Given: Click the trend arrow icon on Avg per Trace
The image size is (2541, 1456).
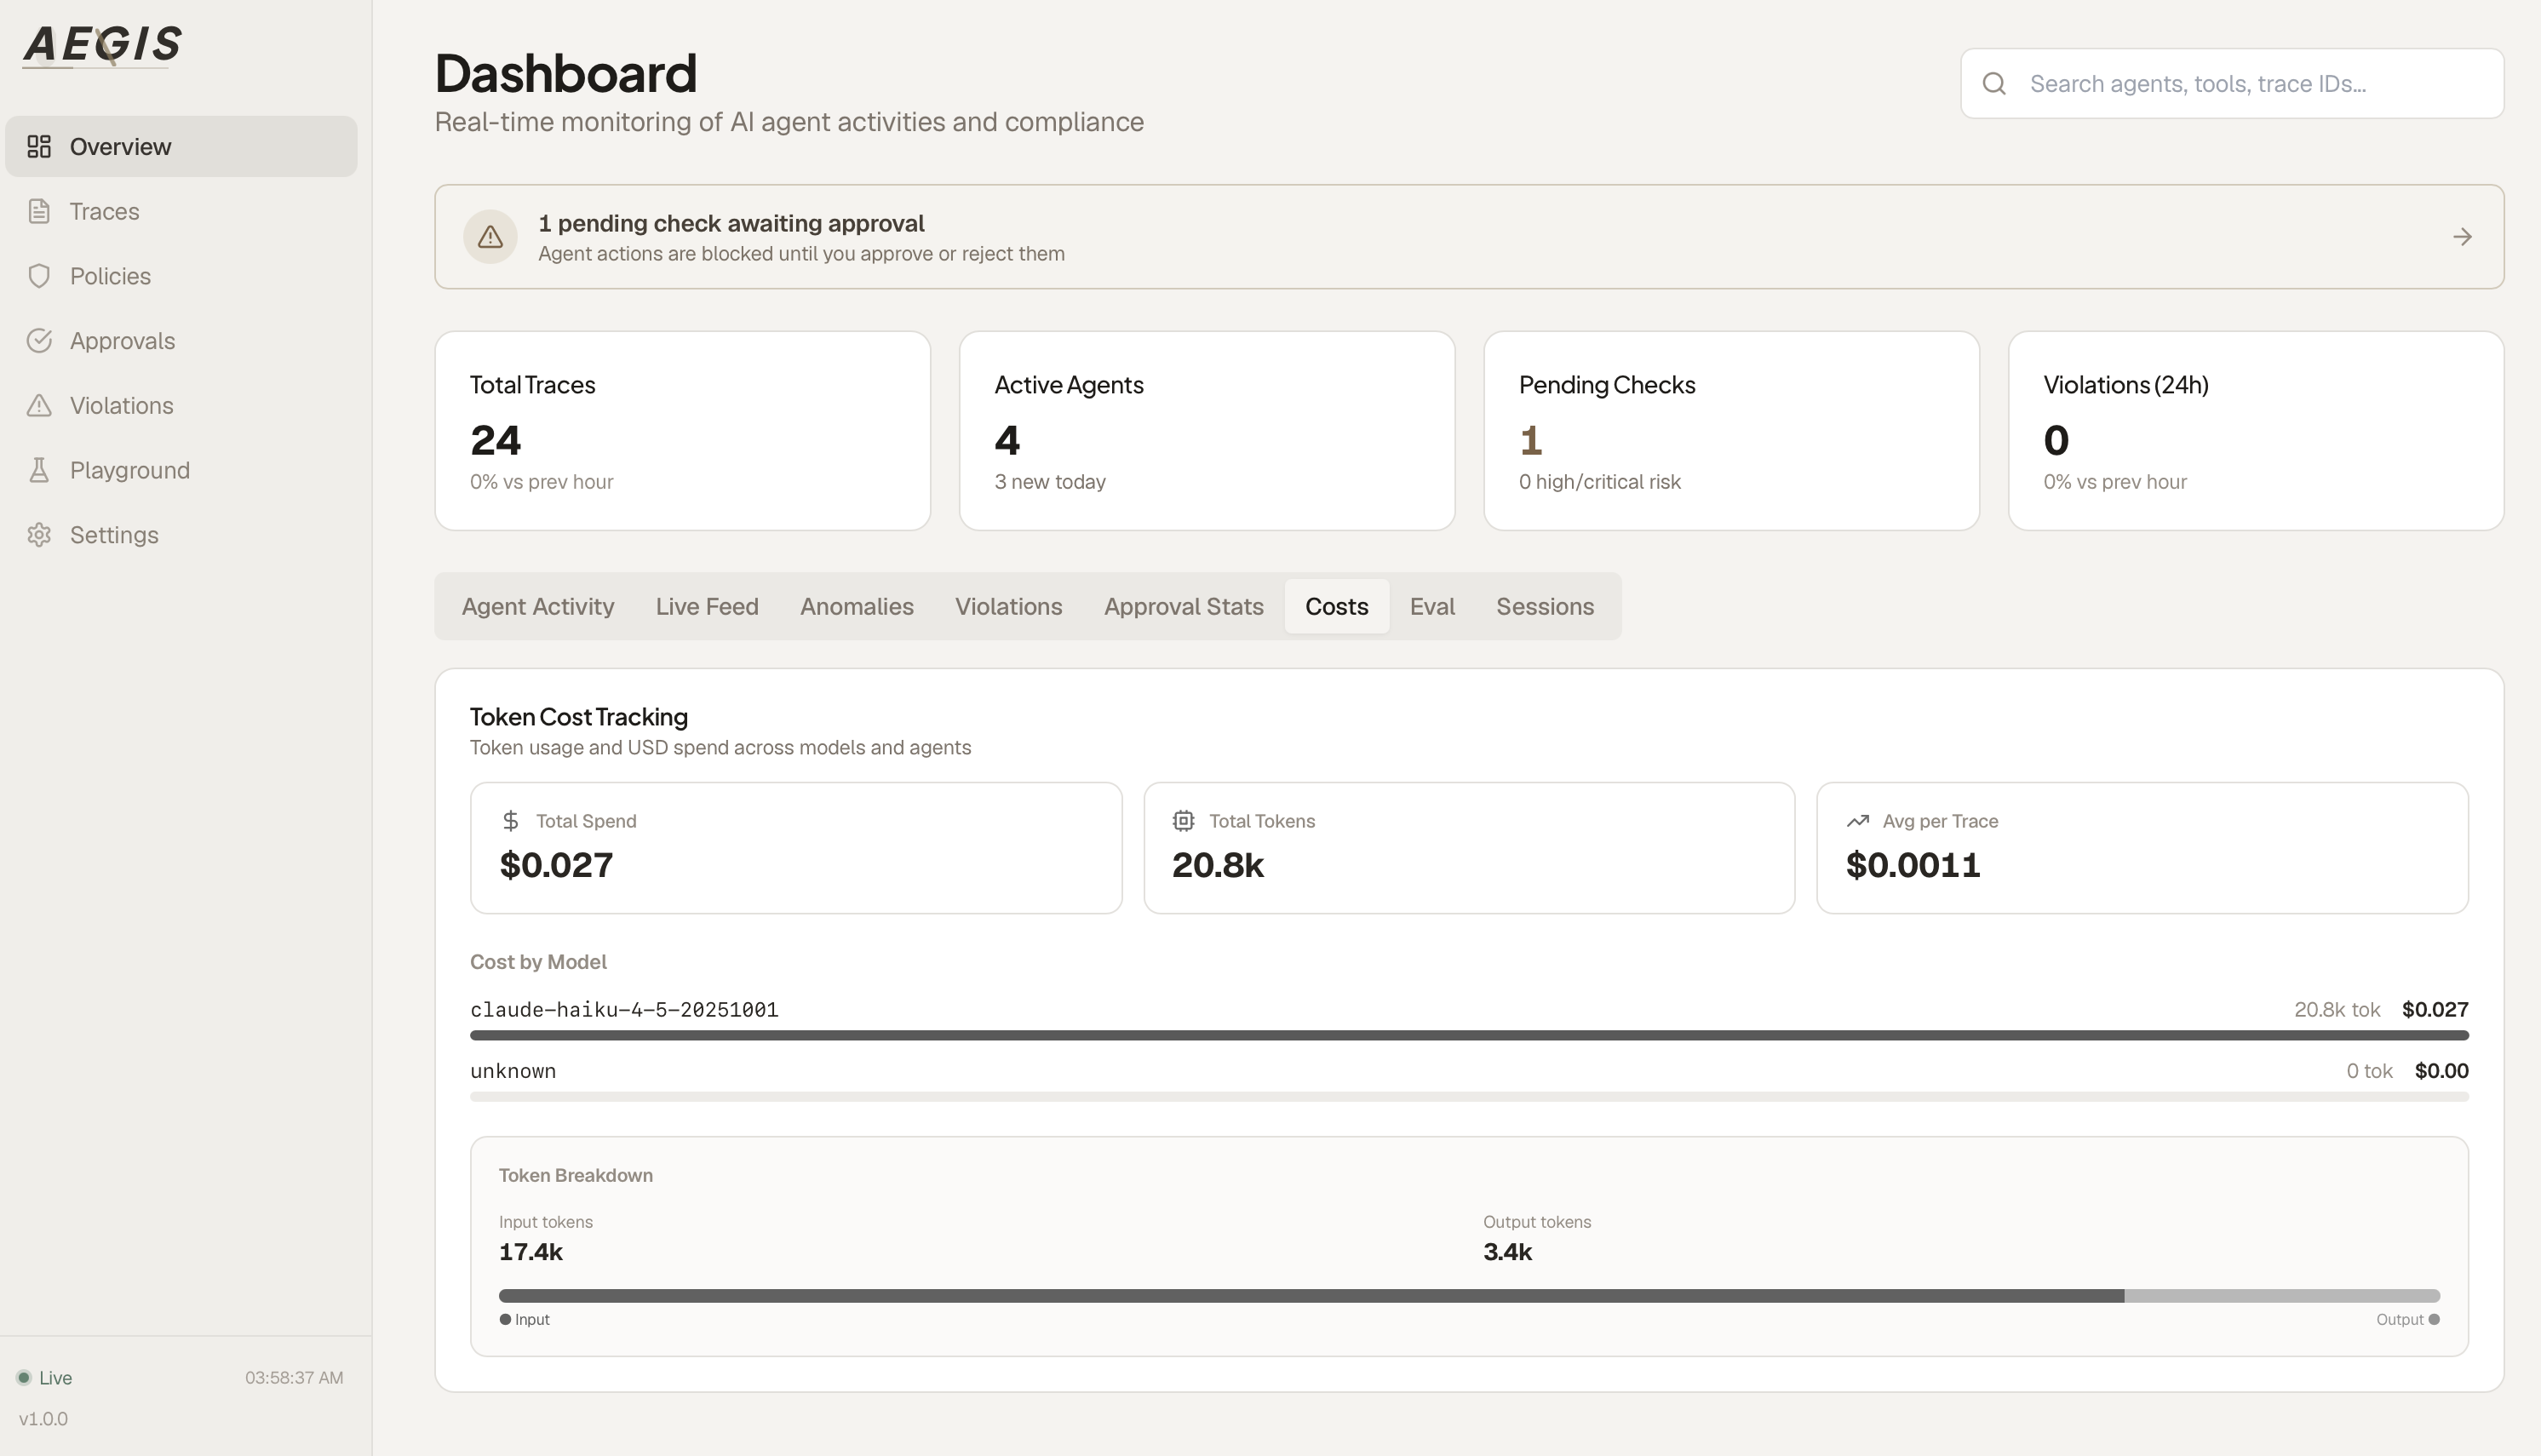Looking at the screenshot, I should (x=1858, y=820).
